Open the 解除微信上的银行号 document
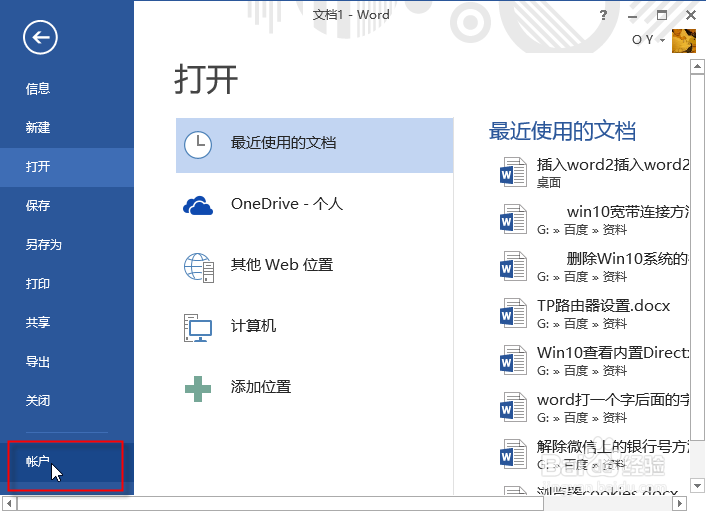The image size is (706, 512). tap(593, 455)
